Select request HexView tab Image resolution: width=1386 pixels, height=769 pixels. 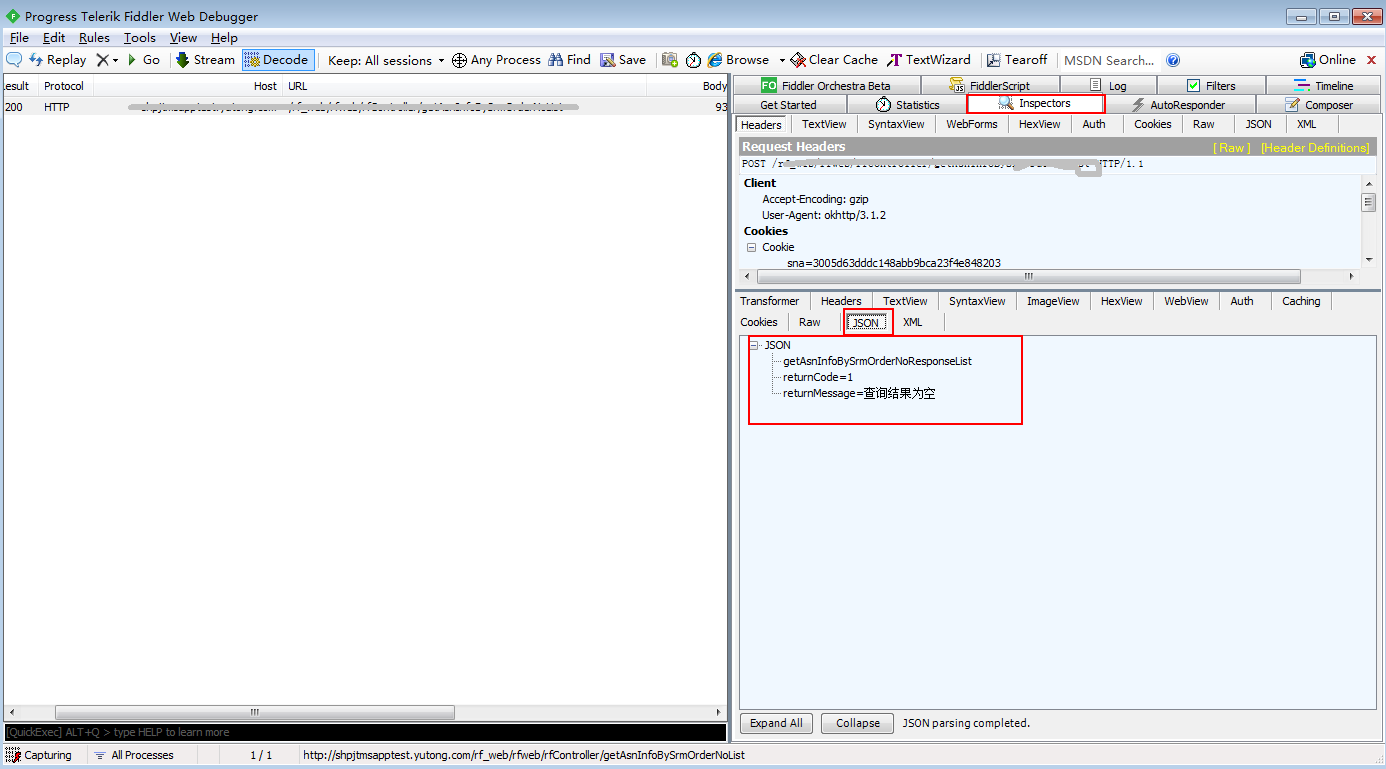pos(1040,124)
